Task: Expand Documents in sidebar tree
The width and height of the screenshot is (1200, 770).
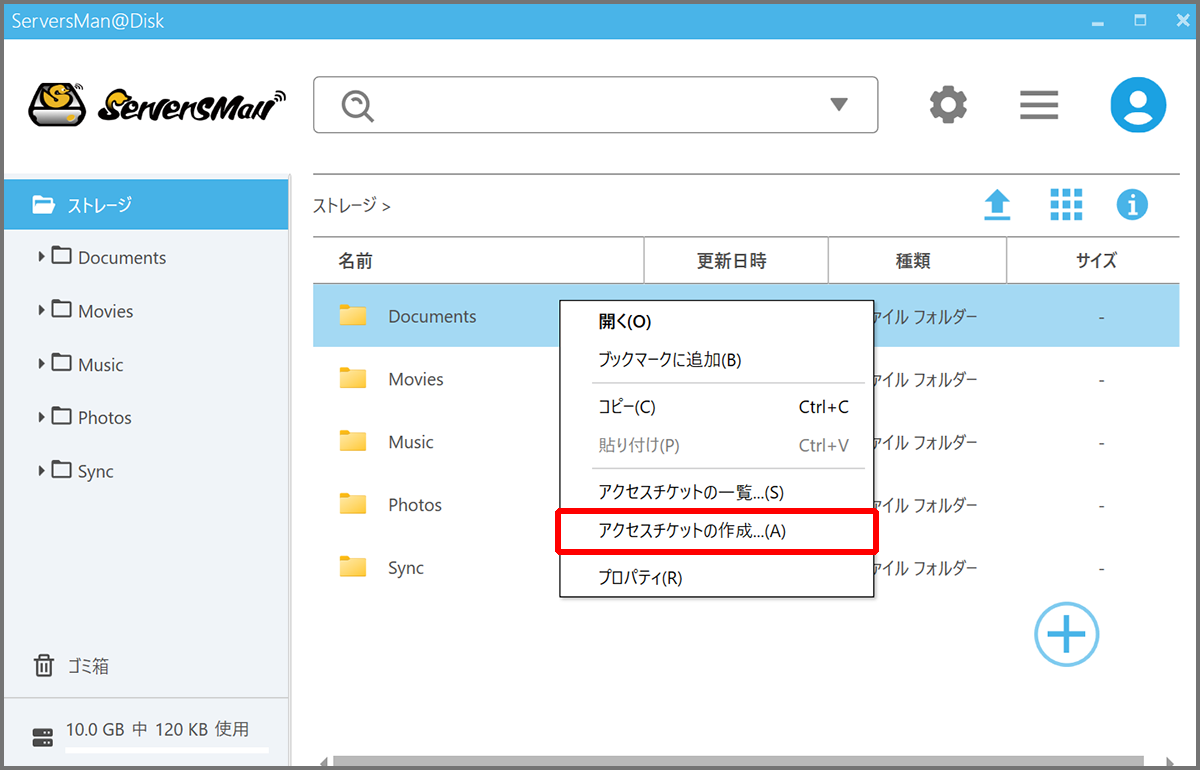Action: point(41,257)
